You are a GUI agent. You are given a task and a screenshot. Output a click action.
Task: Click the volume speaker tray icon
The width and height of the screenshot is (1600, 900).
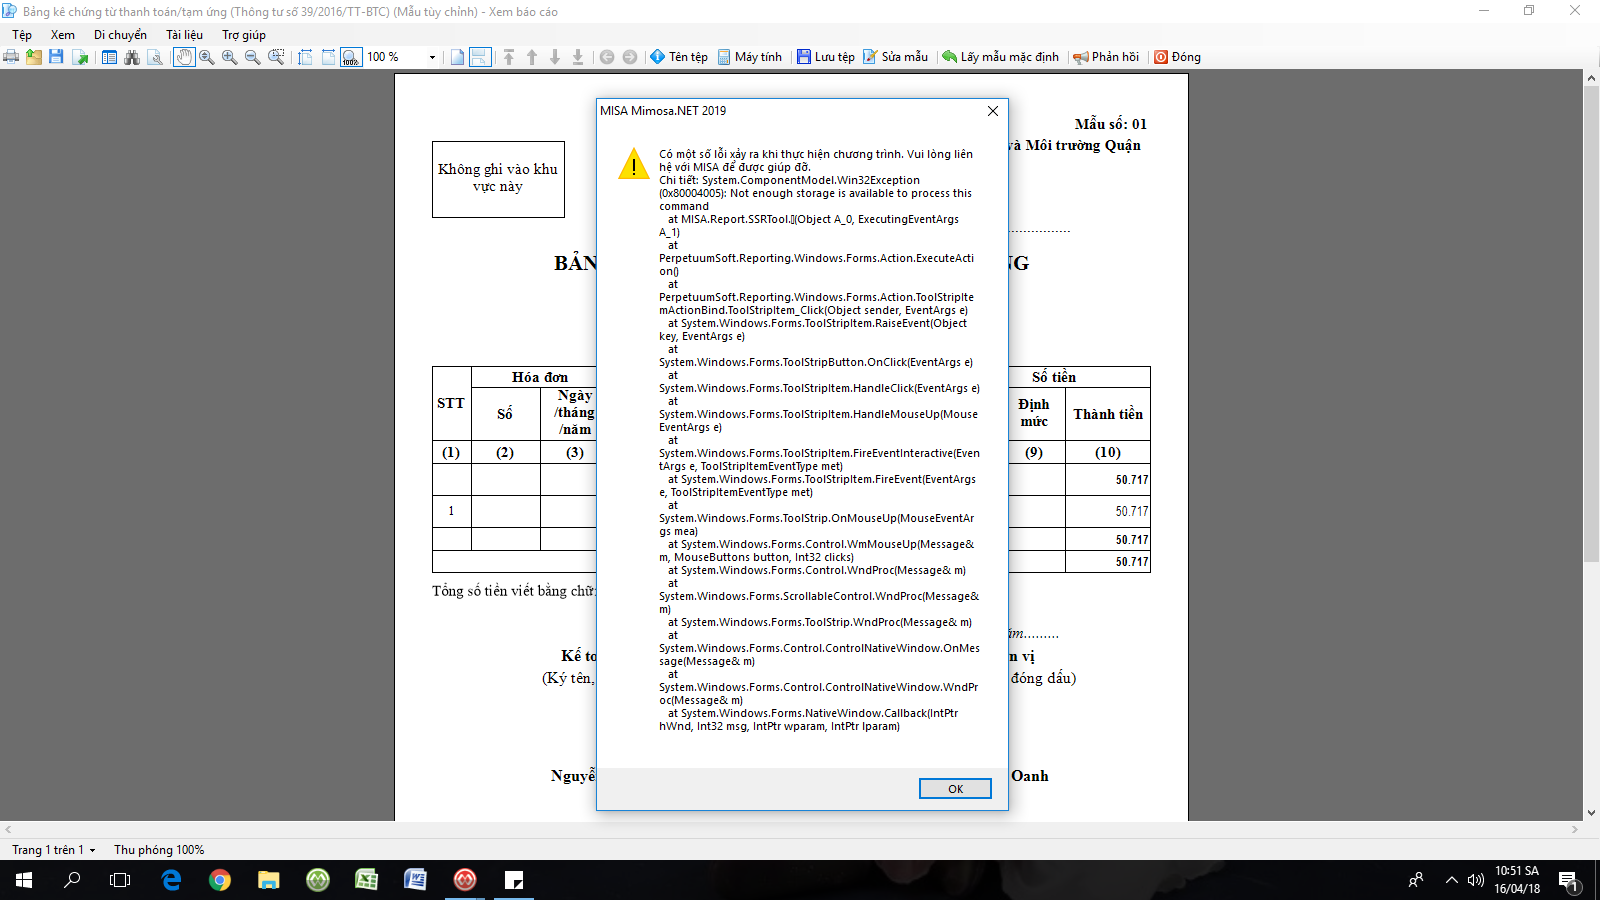(1475, 880)
